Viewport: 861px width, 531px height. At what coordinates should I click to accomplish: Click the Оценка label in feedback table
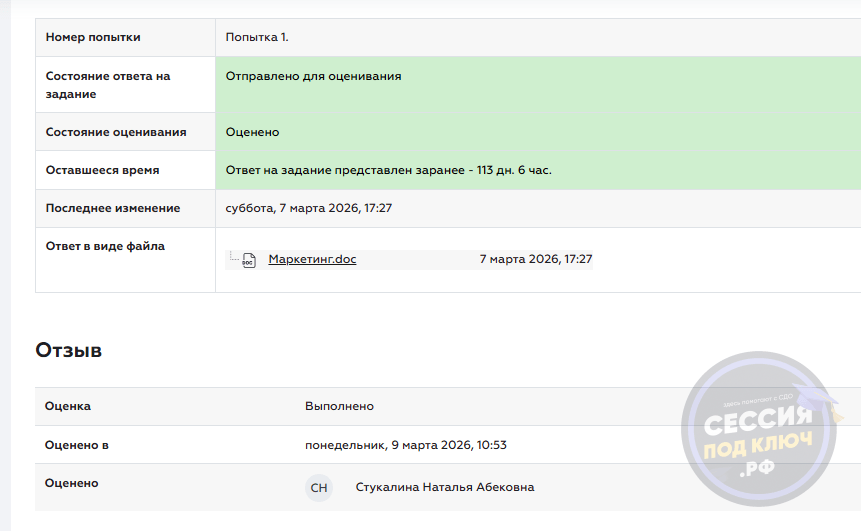[68, 406]
